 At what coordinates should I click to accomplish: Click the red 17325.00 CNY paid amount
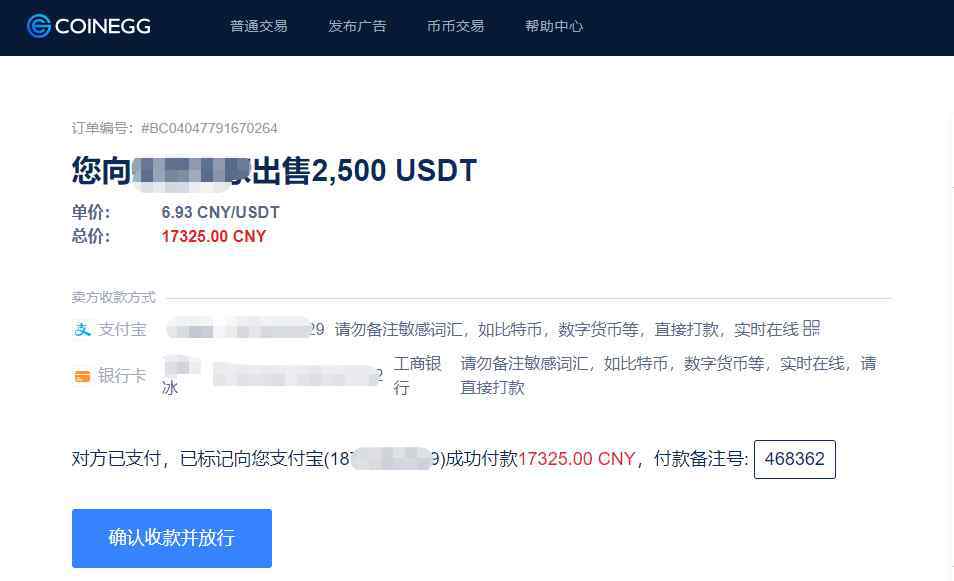click(x=577, y=459)
